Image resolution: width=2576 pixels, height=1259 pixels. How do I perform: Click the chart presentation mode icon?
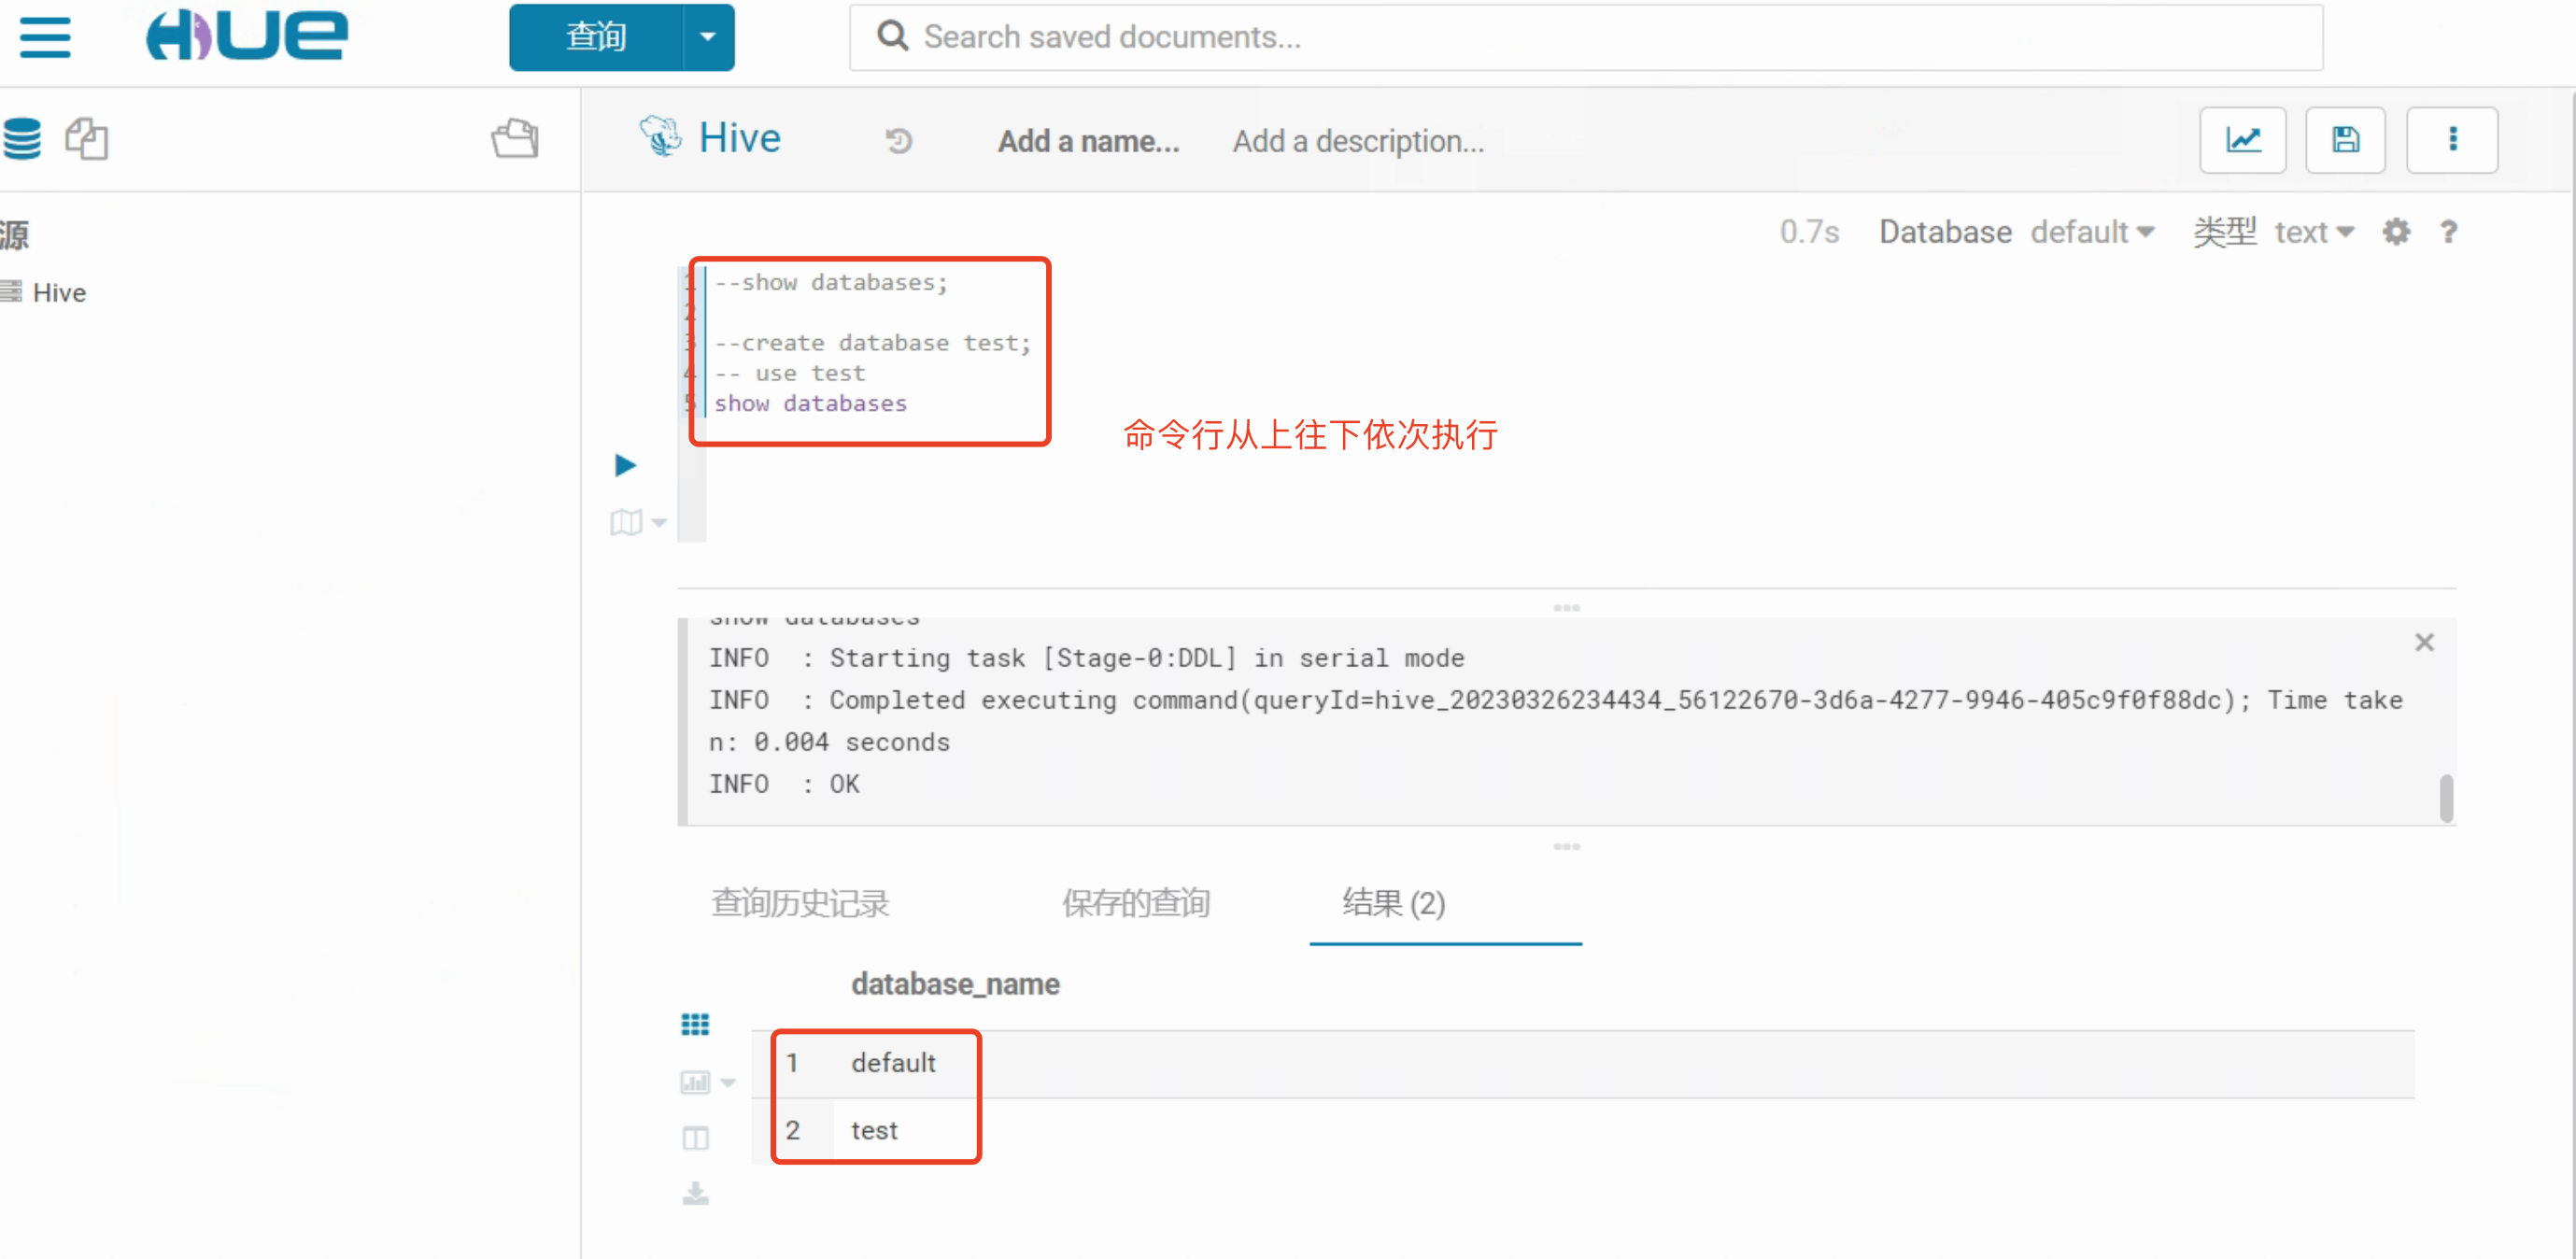2242,140
